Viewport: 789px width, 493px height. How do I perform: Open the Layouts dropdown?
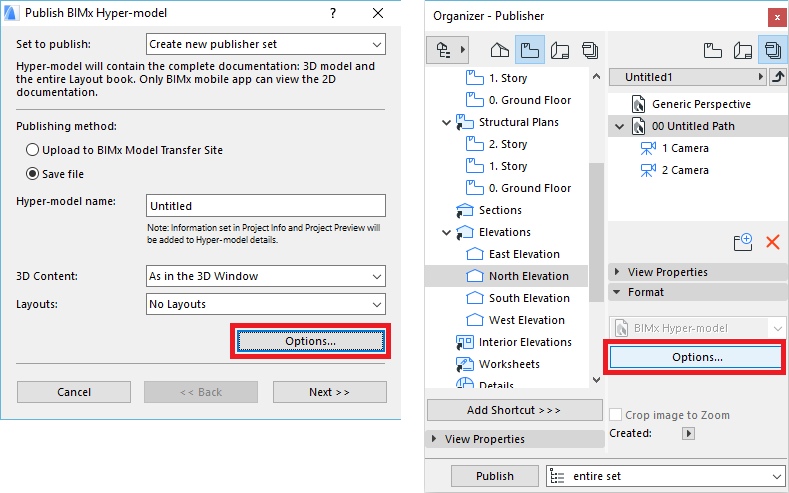click(x=266, y=304)
